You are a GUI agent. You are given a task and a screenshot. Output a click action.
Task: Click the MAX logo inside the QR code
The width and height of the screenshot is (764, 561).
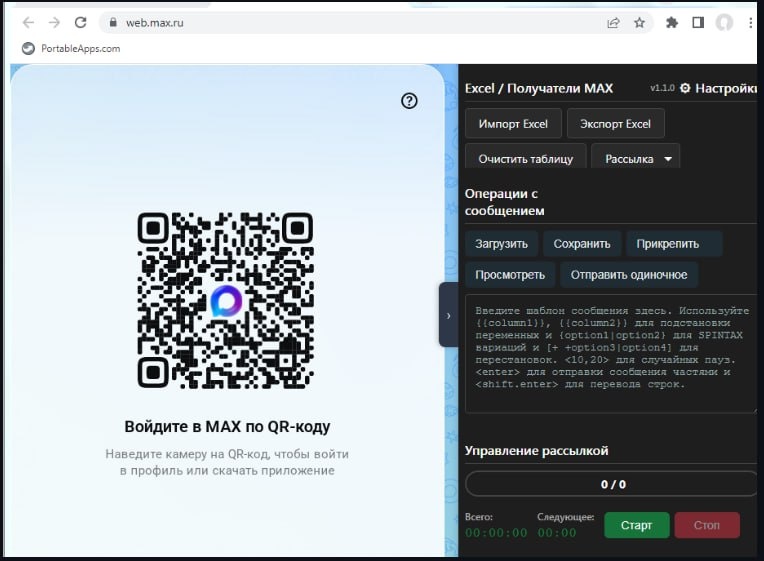[x=226, y=301]
